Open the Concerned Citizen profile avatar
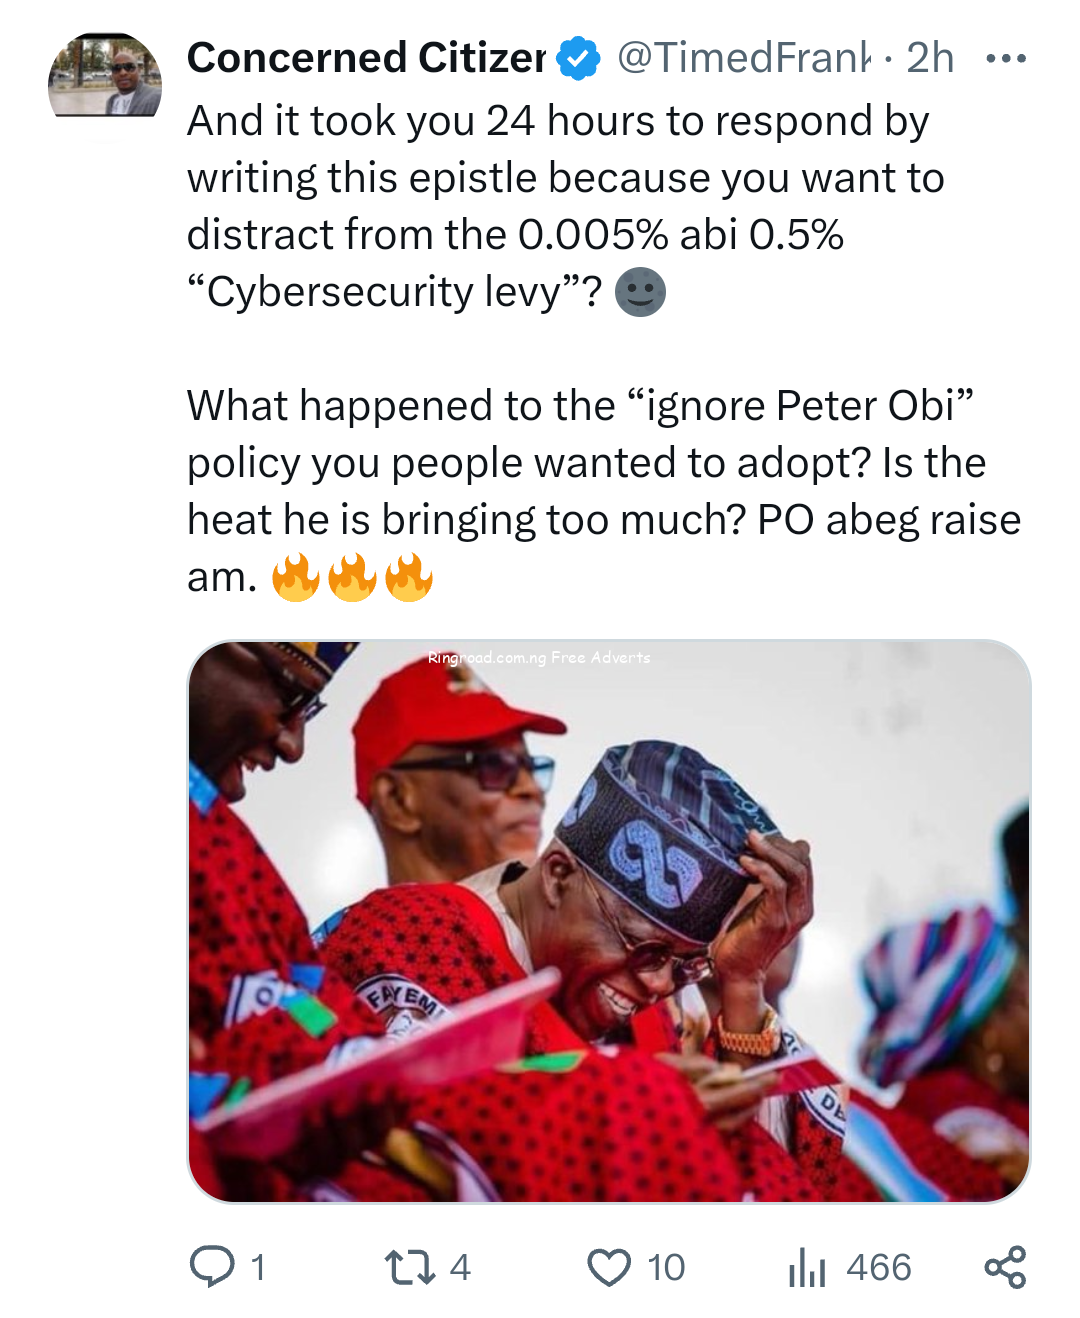This screenshot has height=1318, width=1080. tap(105, 76)
